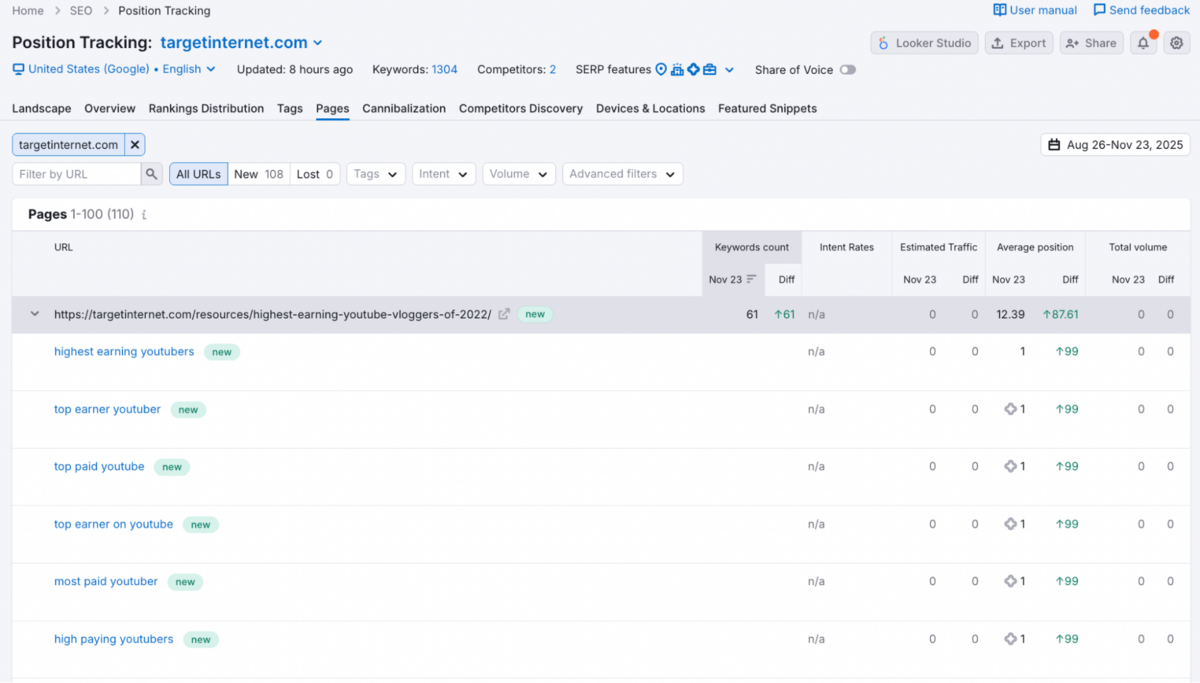
Task: Click SERP feature icon in most paid youtuber row
Action: pyautogui.click(x=1011, y=581)
